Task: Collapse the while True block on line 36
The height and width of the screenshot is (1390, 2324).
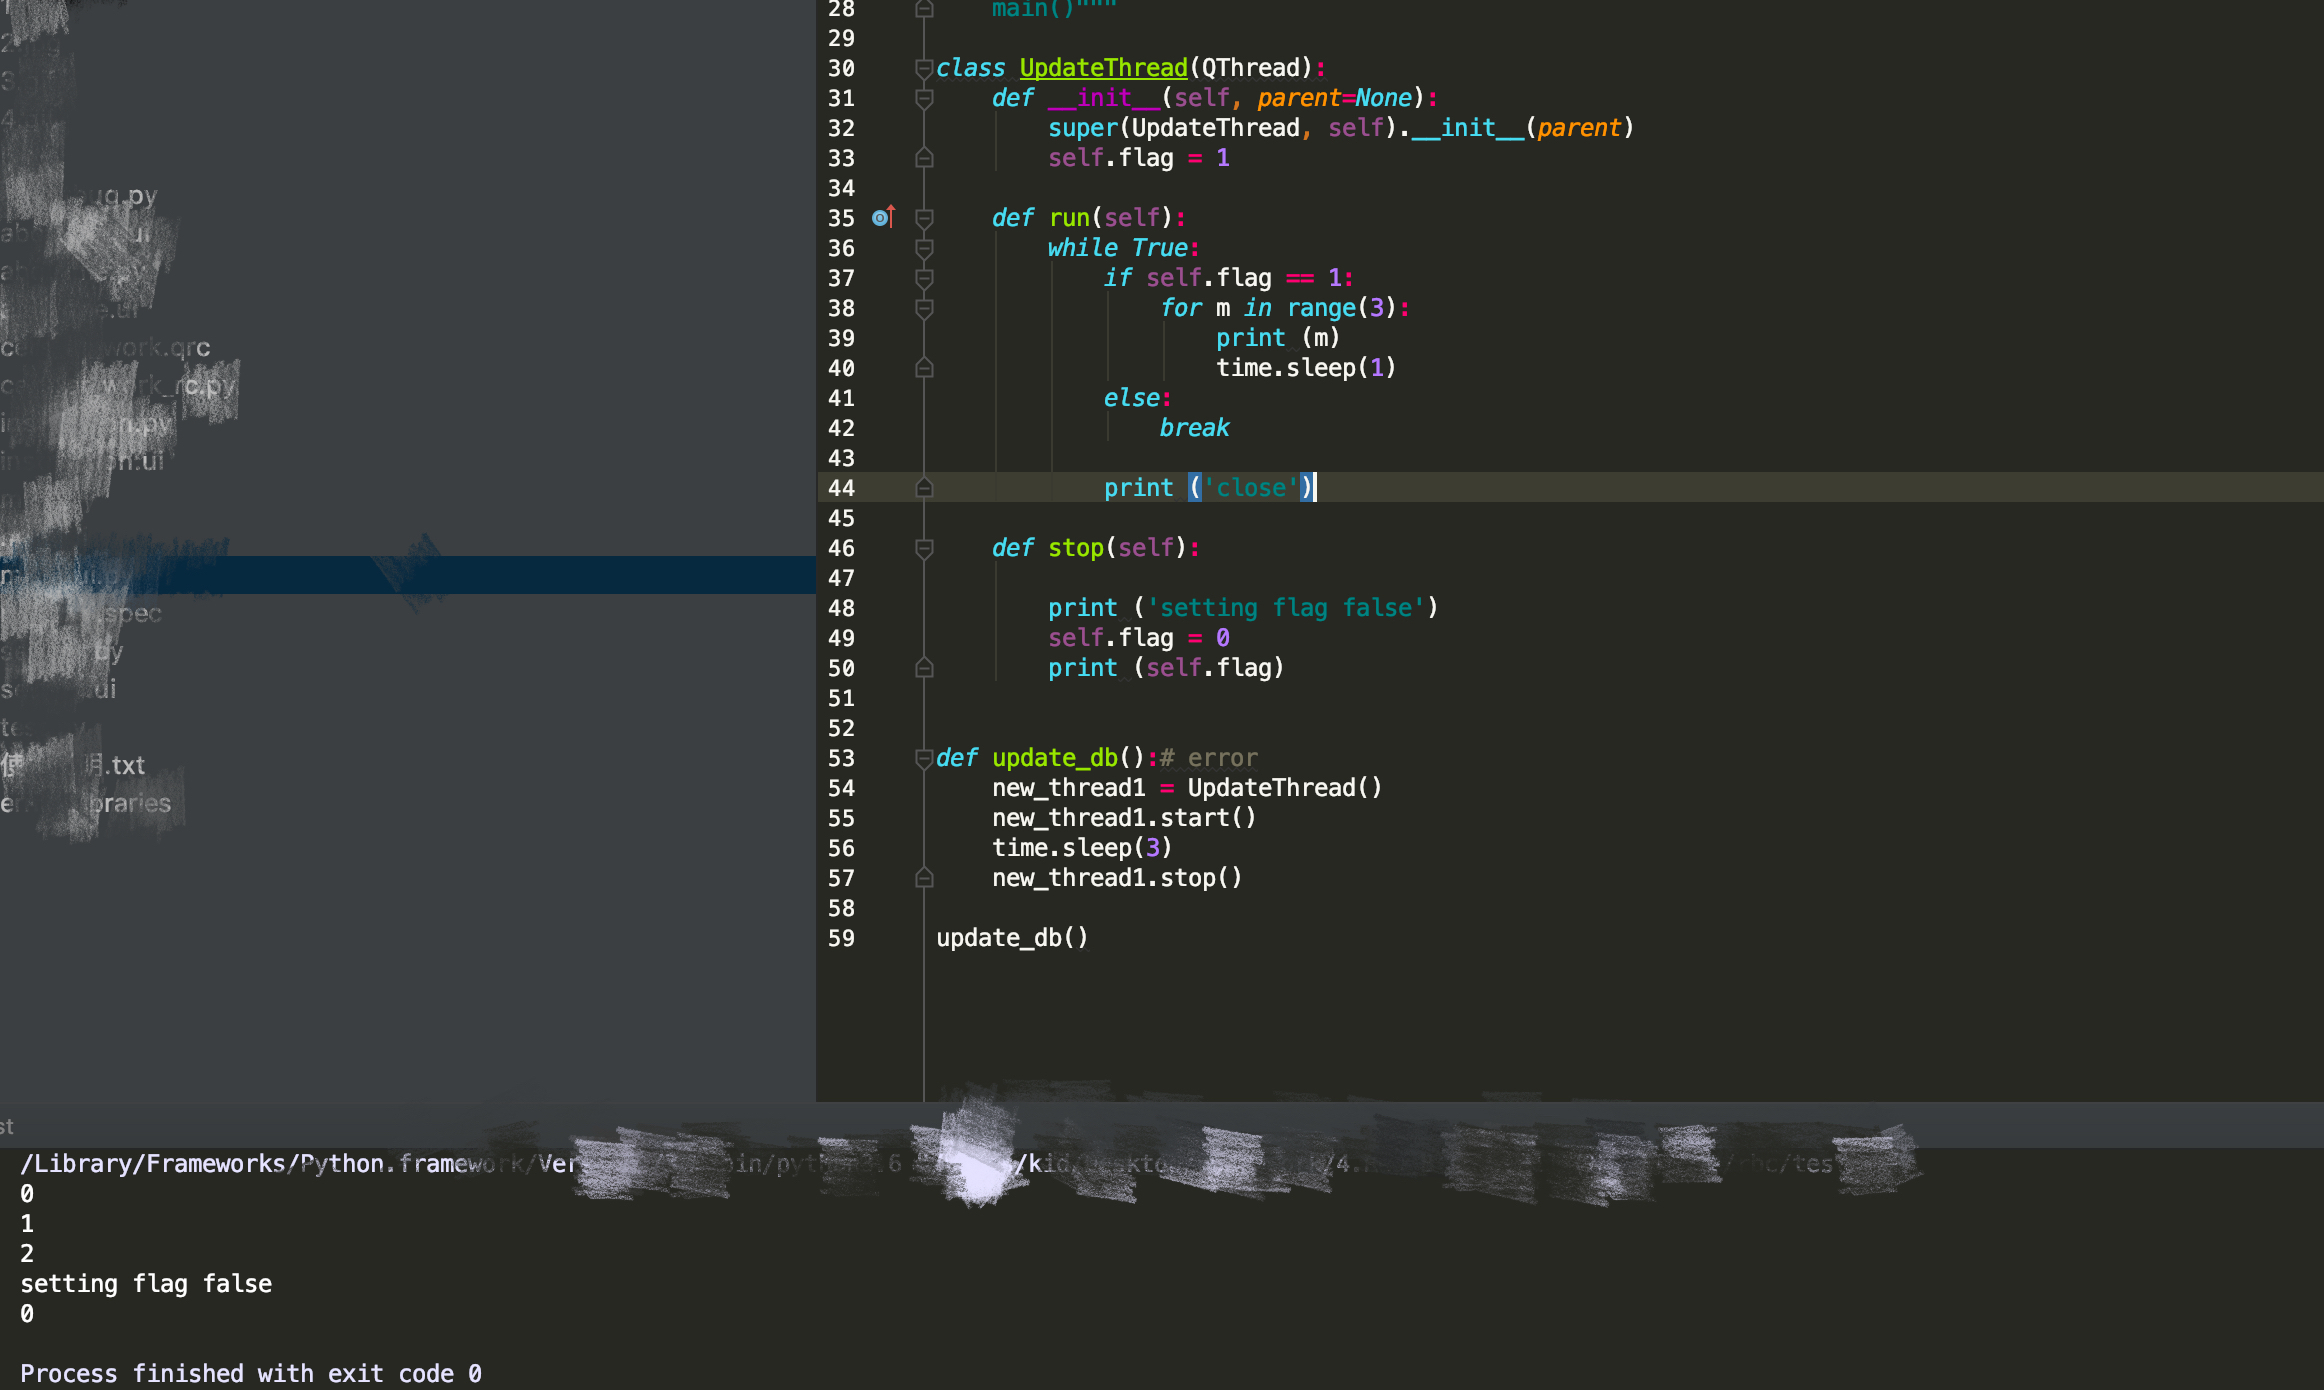Action: [x=924, y=249]
